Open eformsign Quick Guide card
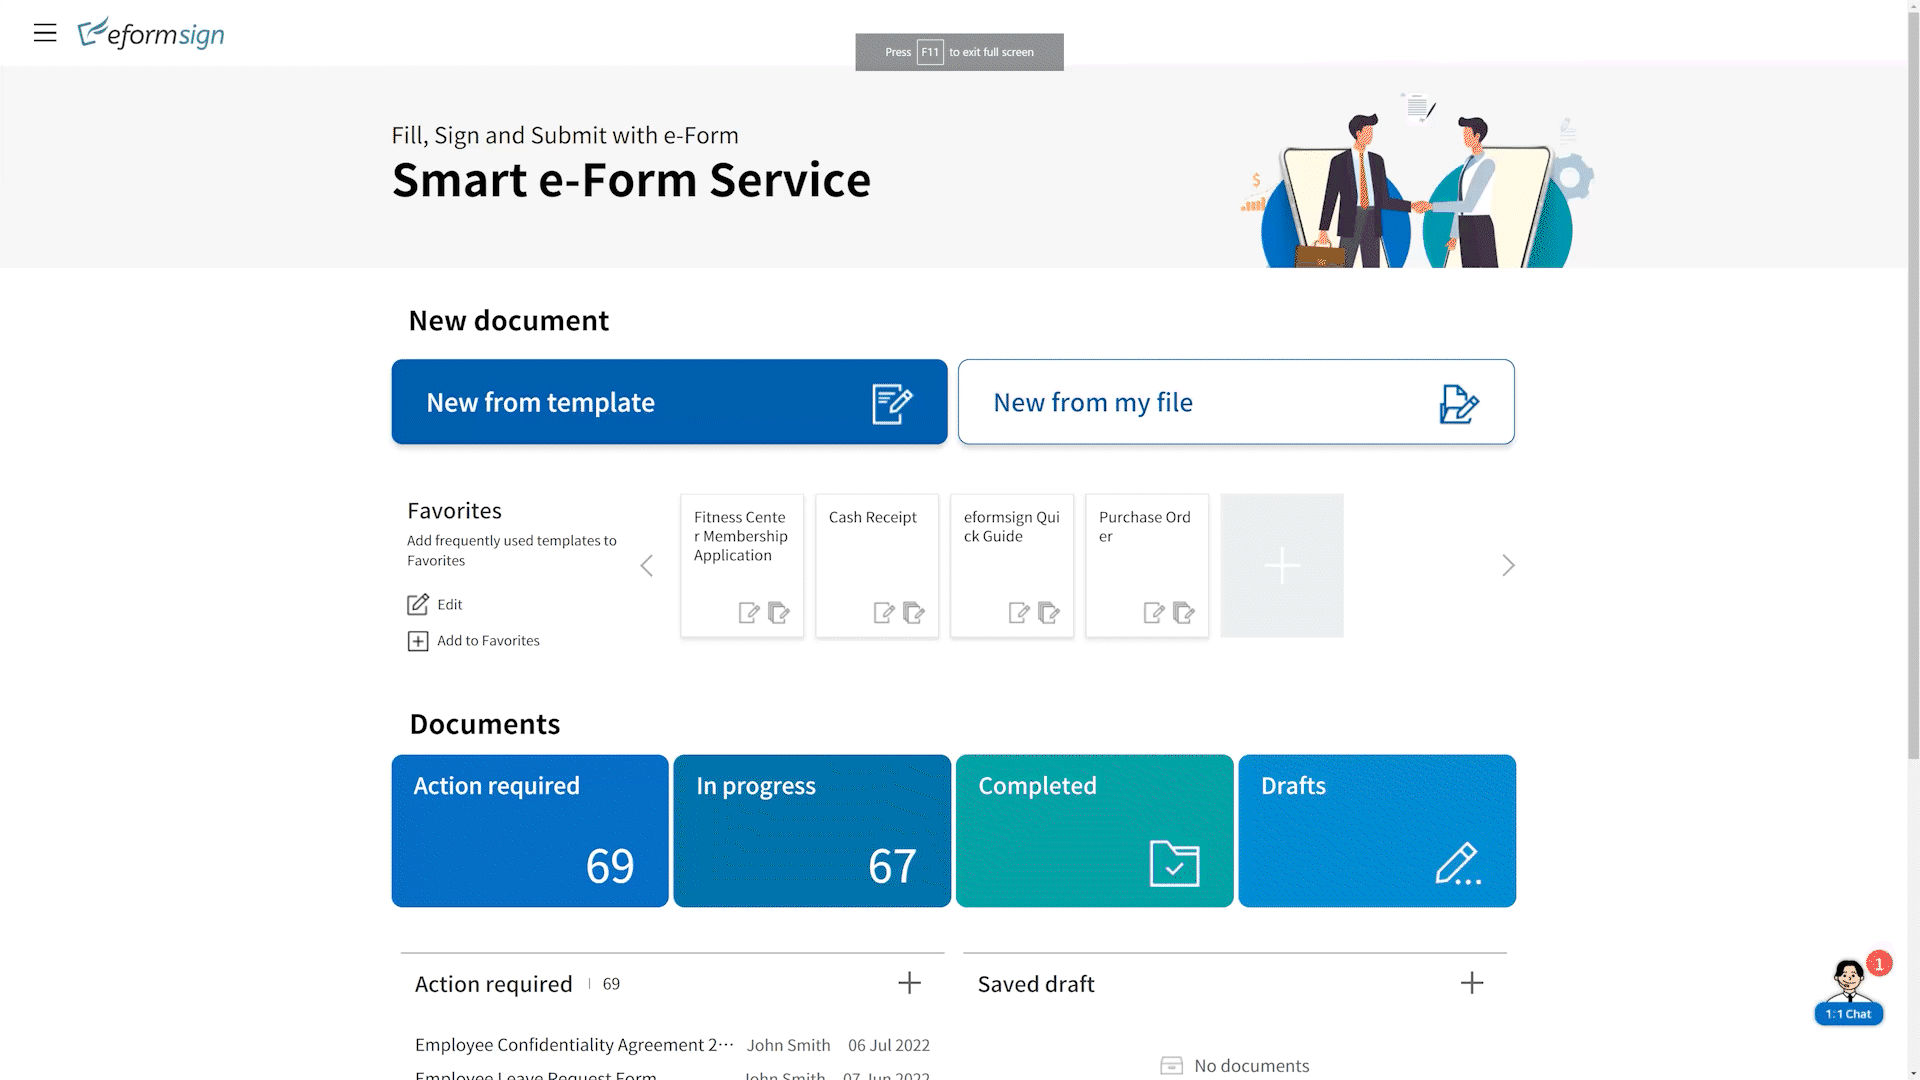 [1012, 565]
